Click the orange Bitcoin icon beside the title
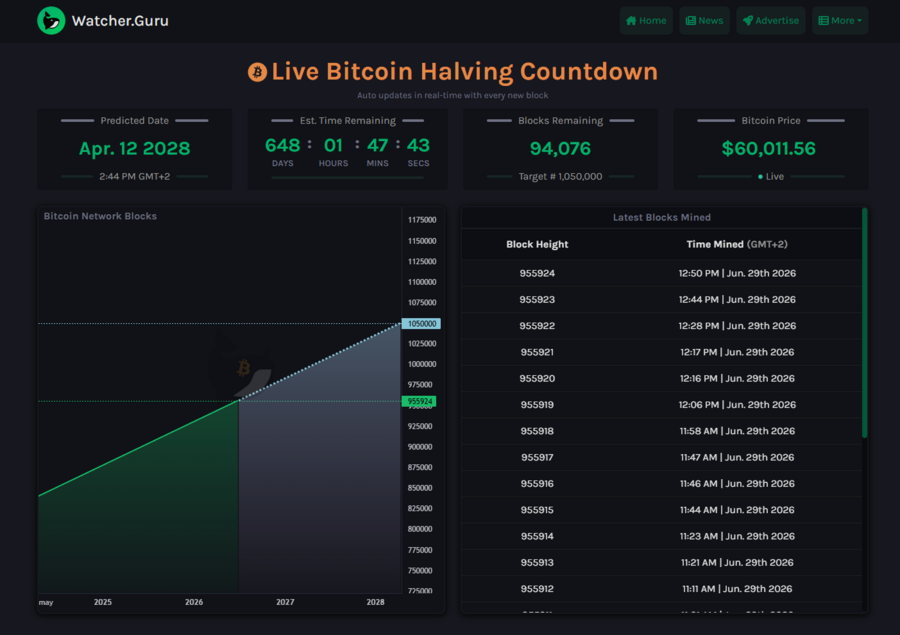The height and width of the screenshot is (635, 900). 257,72
